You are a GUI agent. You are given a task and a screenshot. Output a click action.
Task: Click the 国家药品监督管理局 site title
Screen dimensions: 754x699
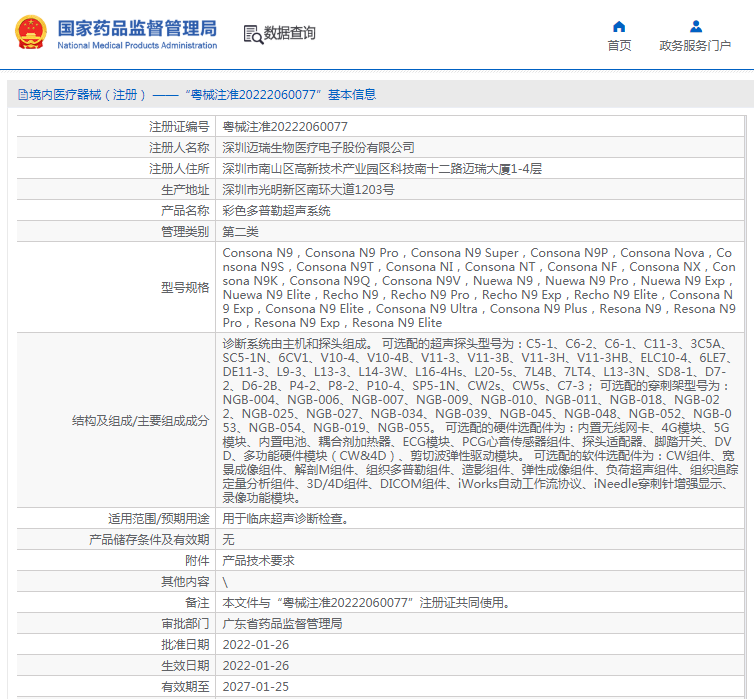click(136, 27)
